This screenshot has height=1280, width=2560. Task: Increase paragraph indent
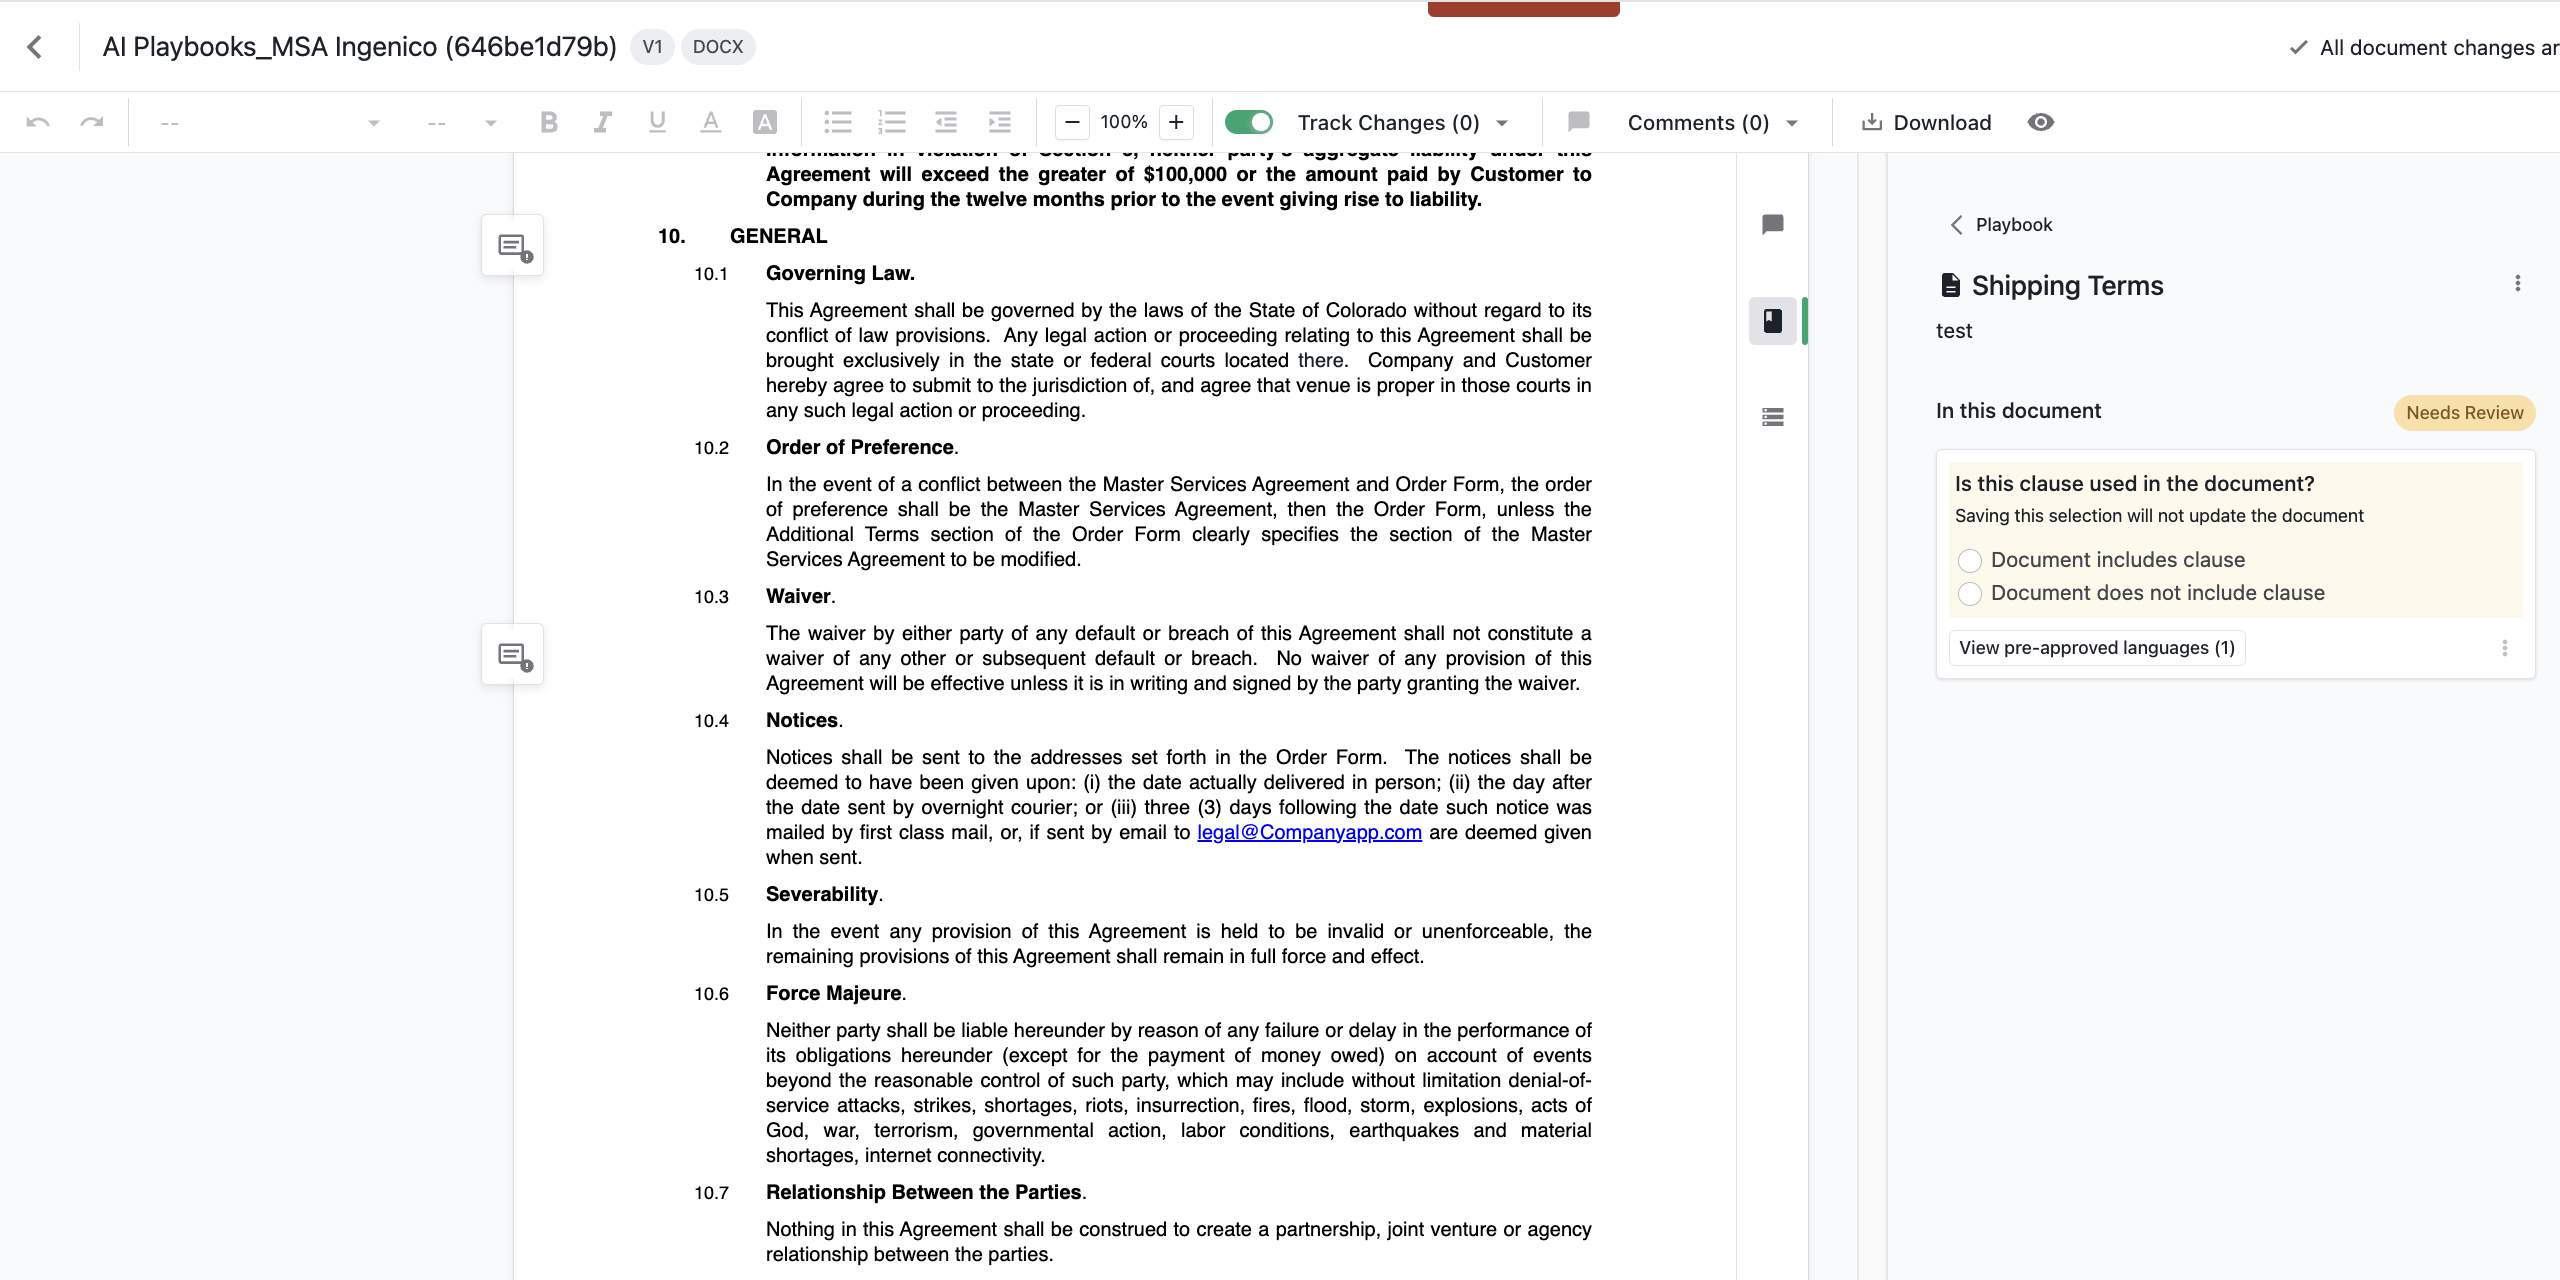click(1000, 122)
